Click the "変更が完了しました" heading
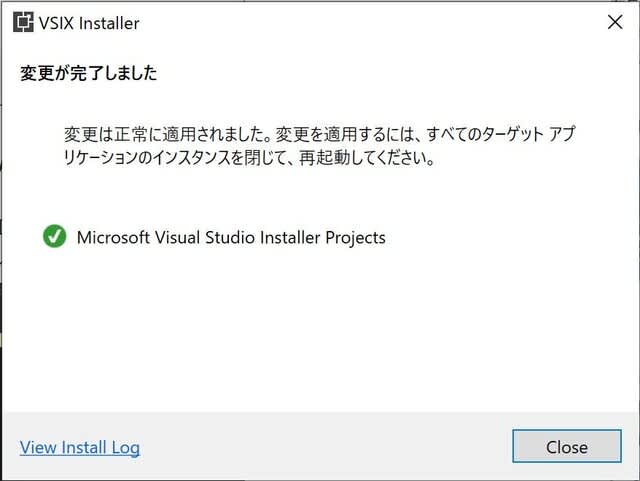 [x=89, y=74]
